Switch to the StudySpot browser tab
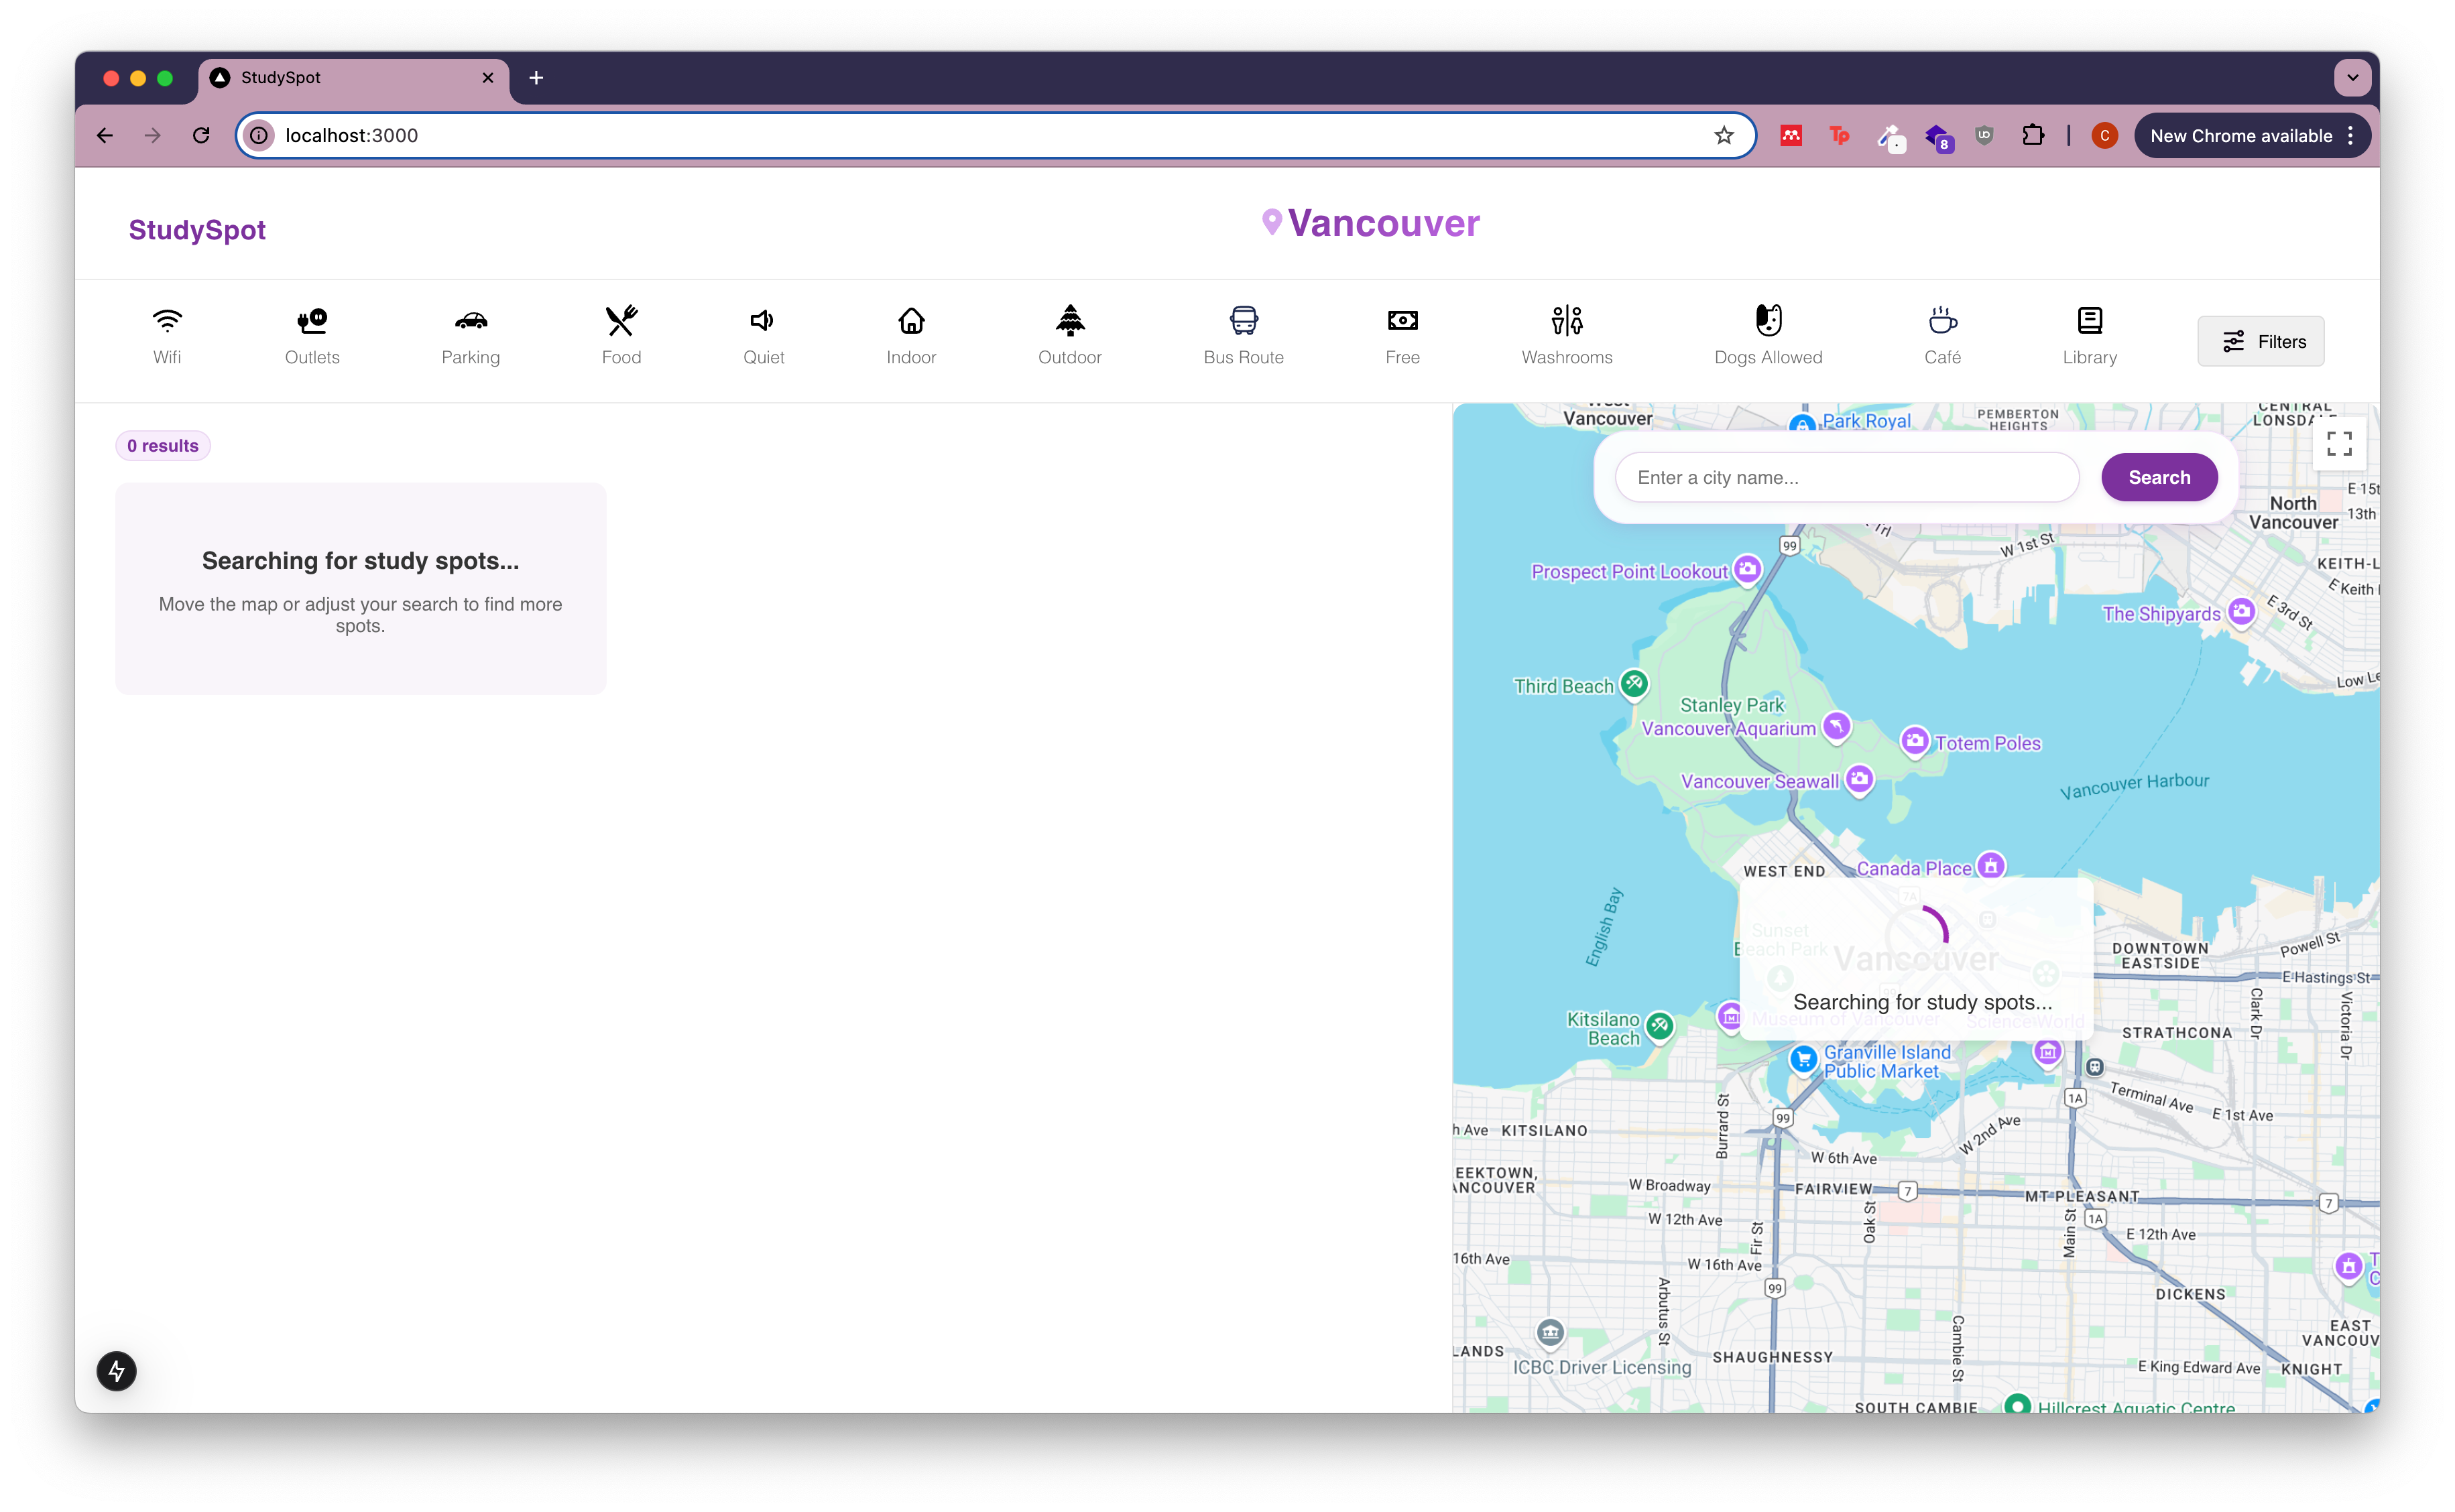Viewport: 2455px width, 1512px height. pyautogui.click(x=330, y=77)
